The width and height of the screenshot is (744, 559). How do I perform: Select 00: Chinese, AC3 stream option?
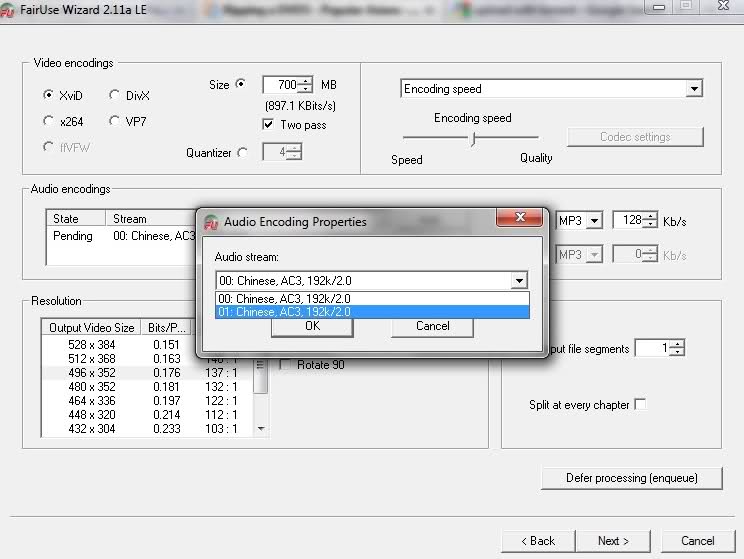(x=372, y=298)
